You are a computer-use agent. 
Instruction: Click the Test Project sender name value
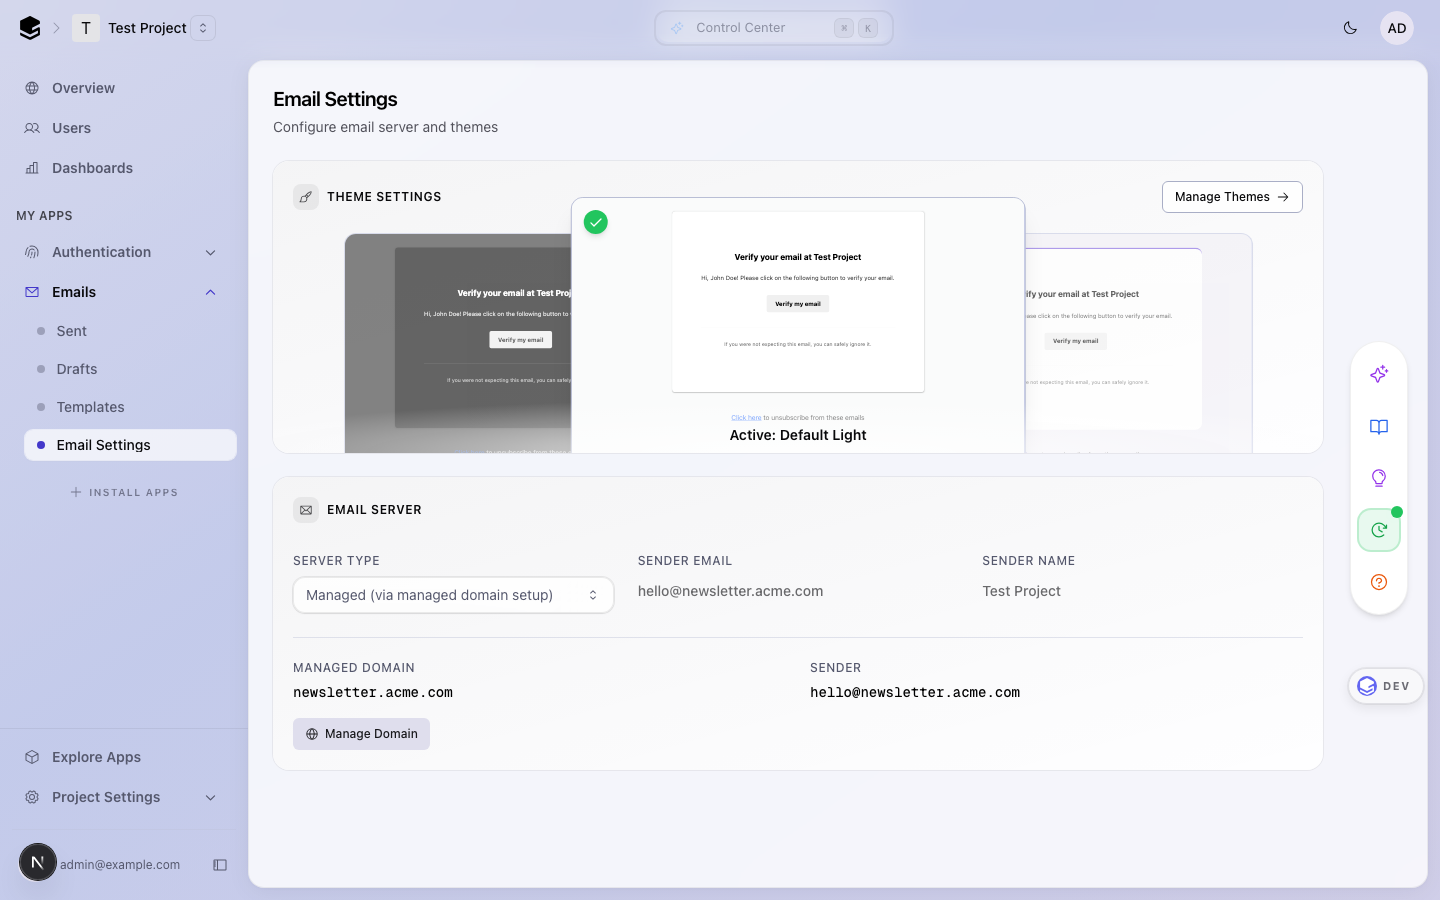click(1021, 591)
